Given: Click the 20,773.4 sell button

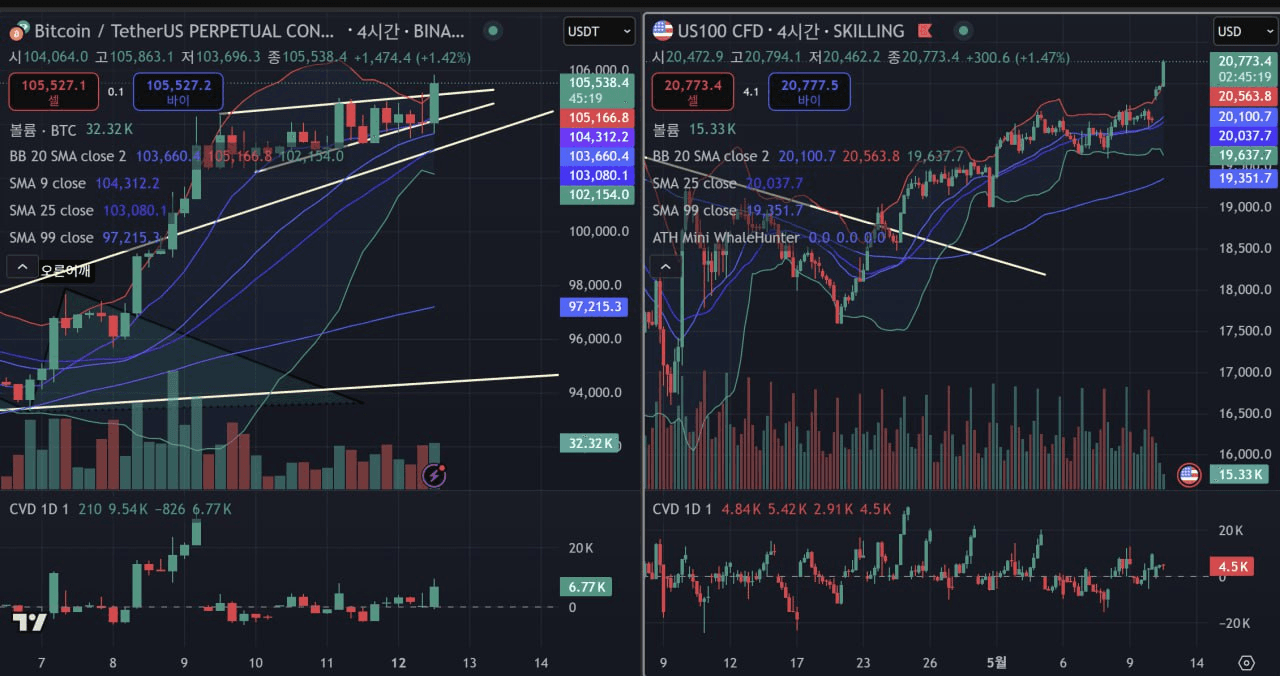Looking at the screenshot, I should pos(693,92).
